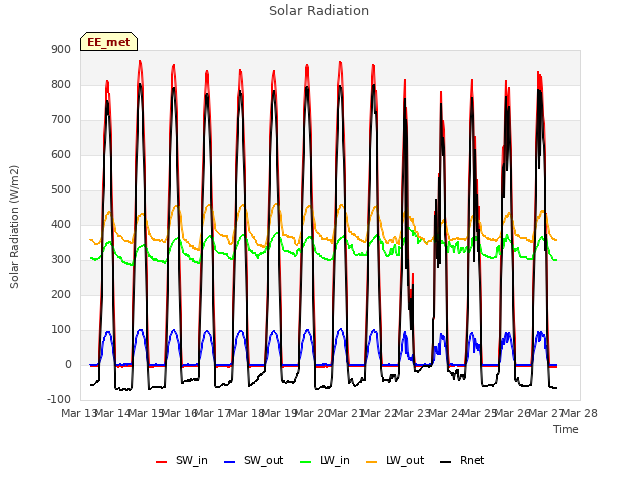This screenshot has width=640, height=480.
Task: Click the SW_out legend entry
Action: tap(253, 460)
